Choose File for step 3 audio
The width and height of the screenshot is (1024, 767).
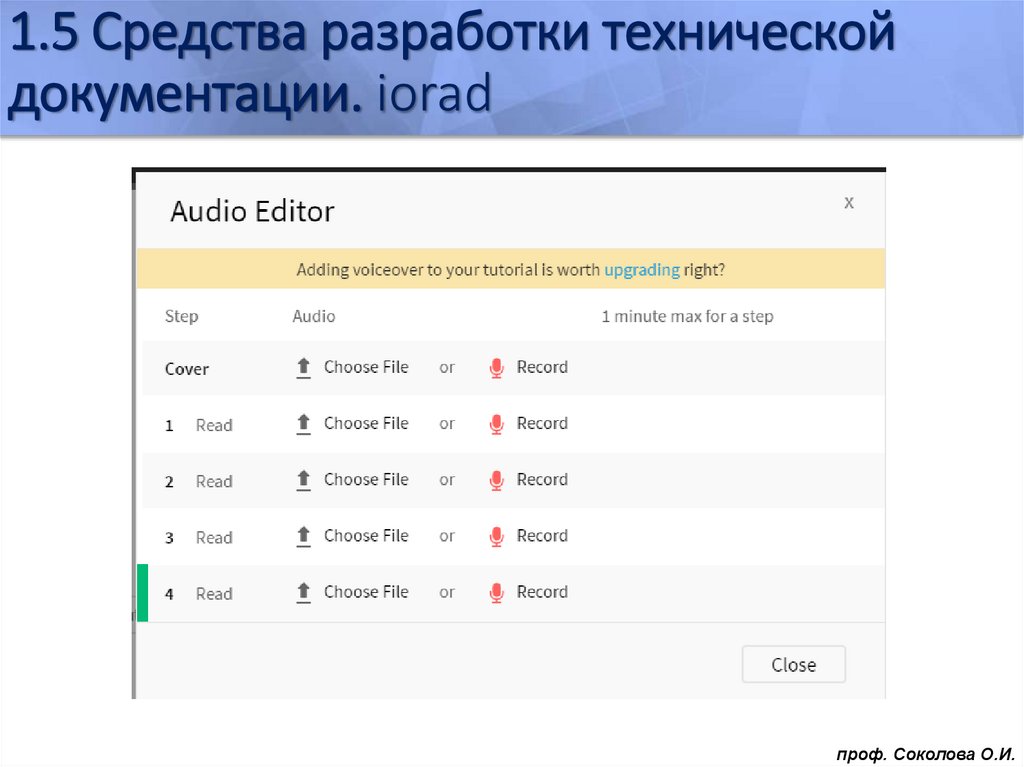pos(365,535)
